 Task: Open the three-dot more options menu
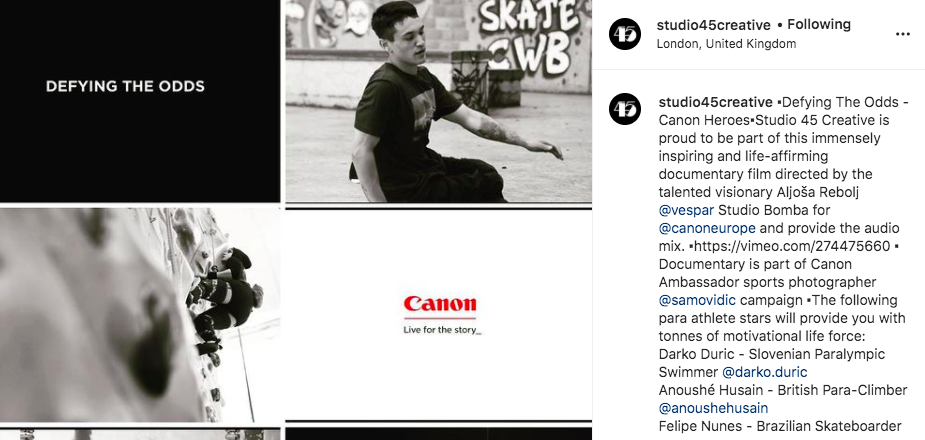(x=903, y=34)
